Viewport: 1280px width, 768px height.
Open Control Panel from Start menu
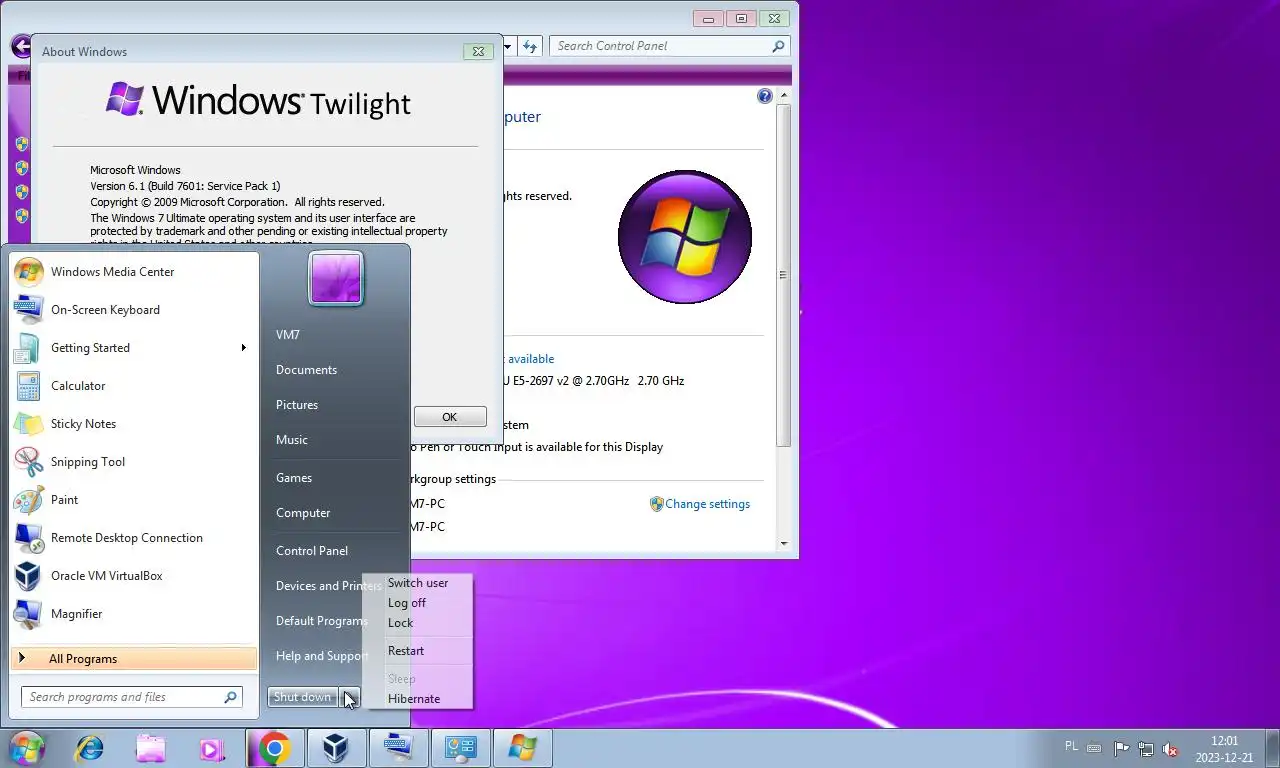(x=312, y=551)
